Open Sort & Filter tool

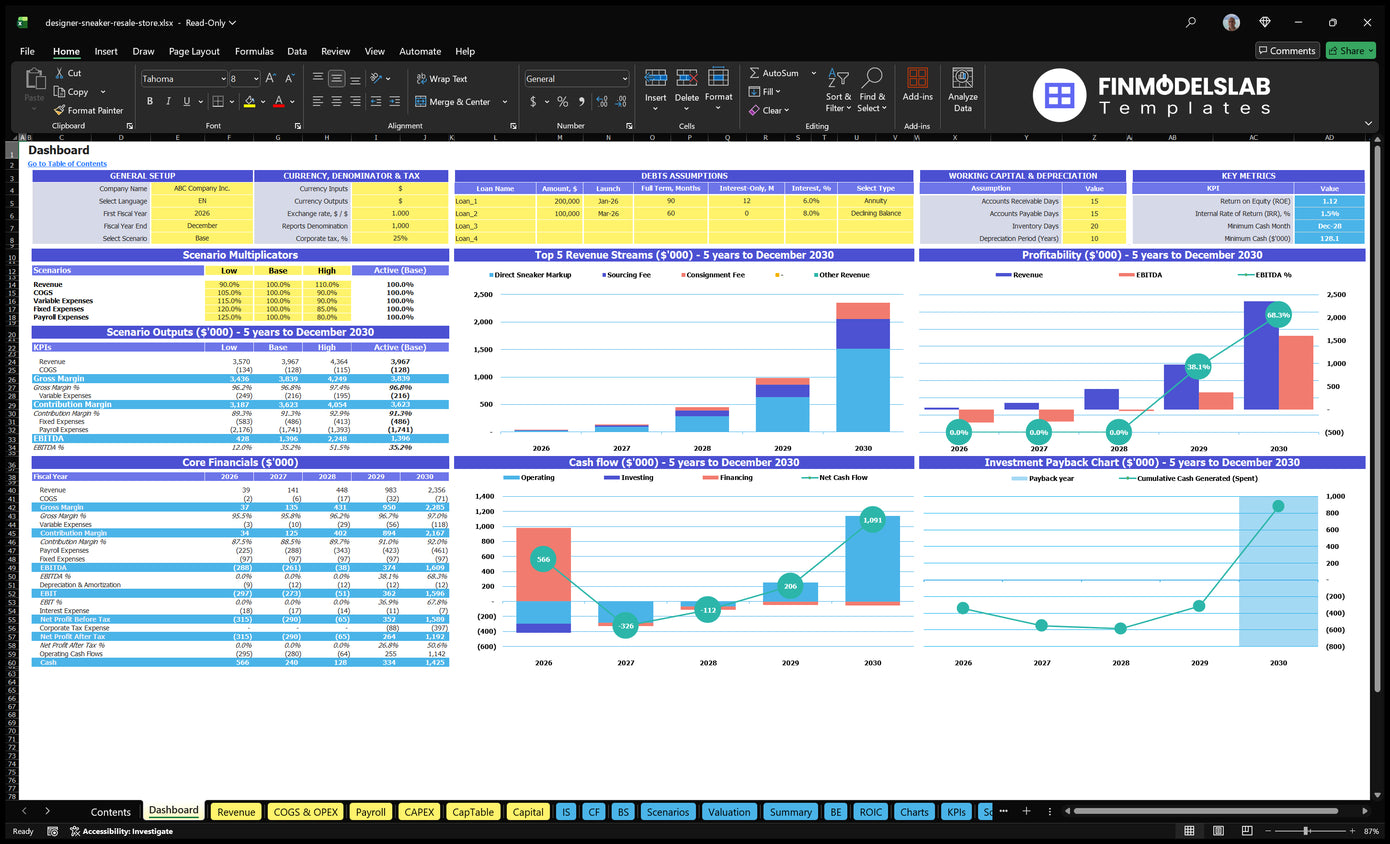click(x=838, y=90)
